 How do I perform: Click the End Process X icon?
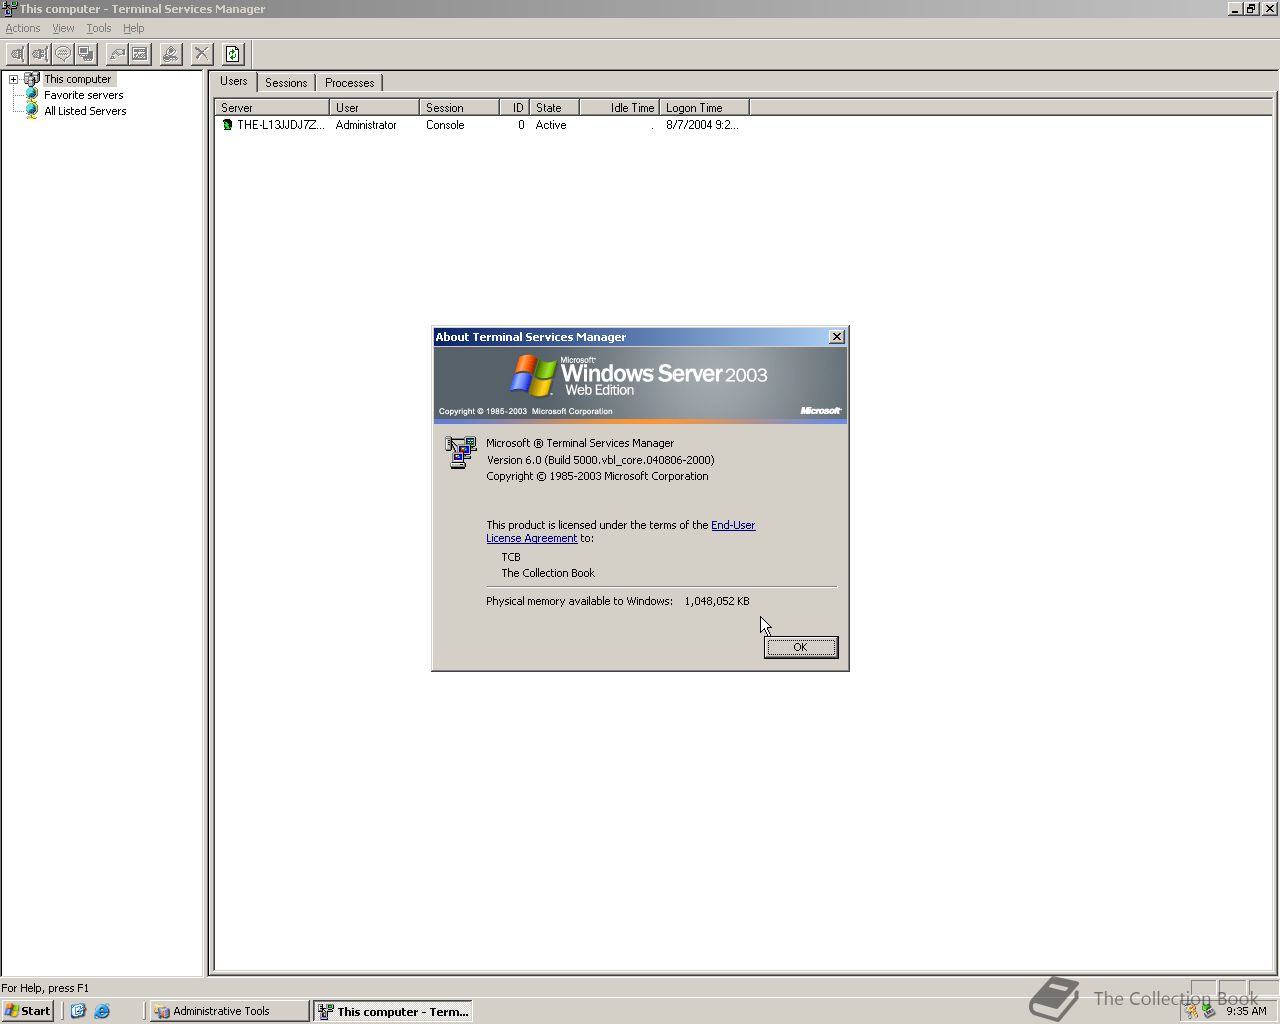click(x=202, y=54)
